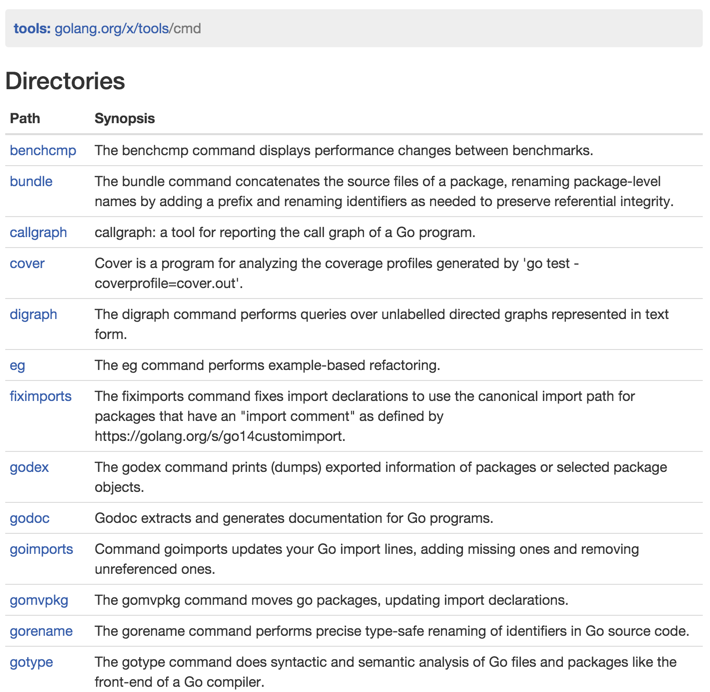Click the 'tools:' breadcrumb label link

(32, 29)
